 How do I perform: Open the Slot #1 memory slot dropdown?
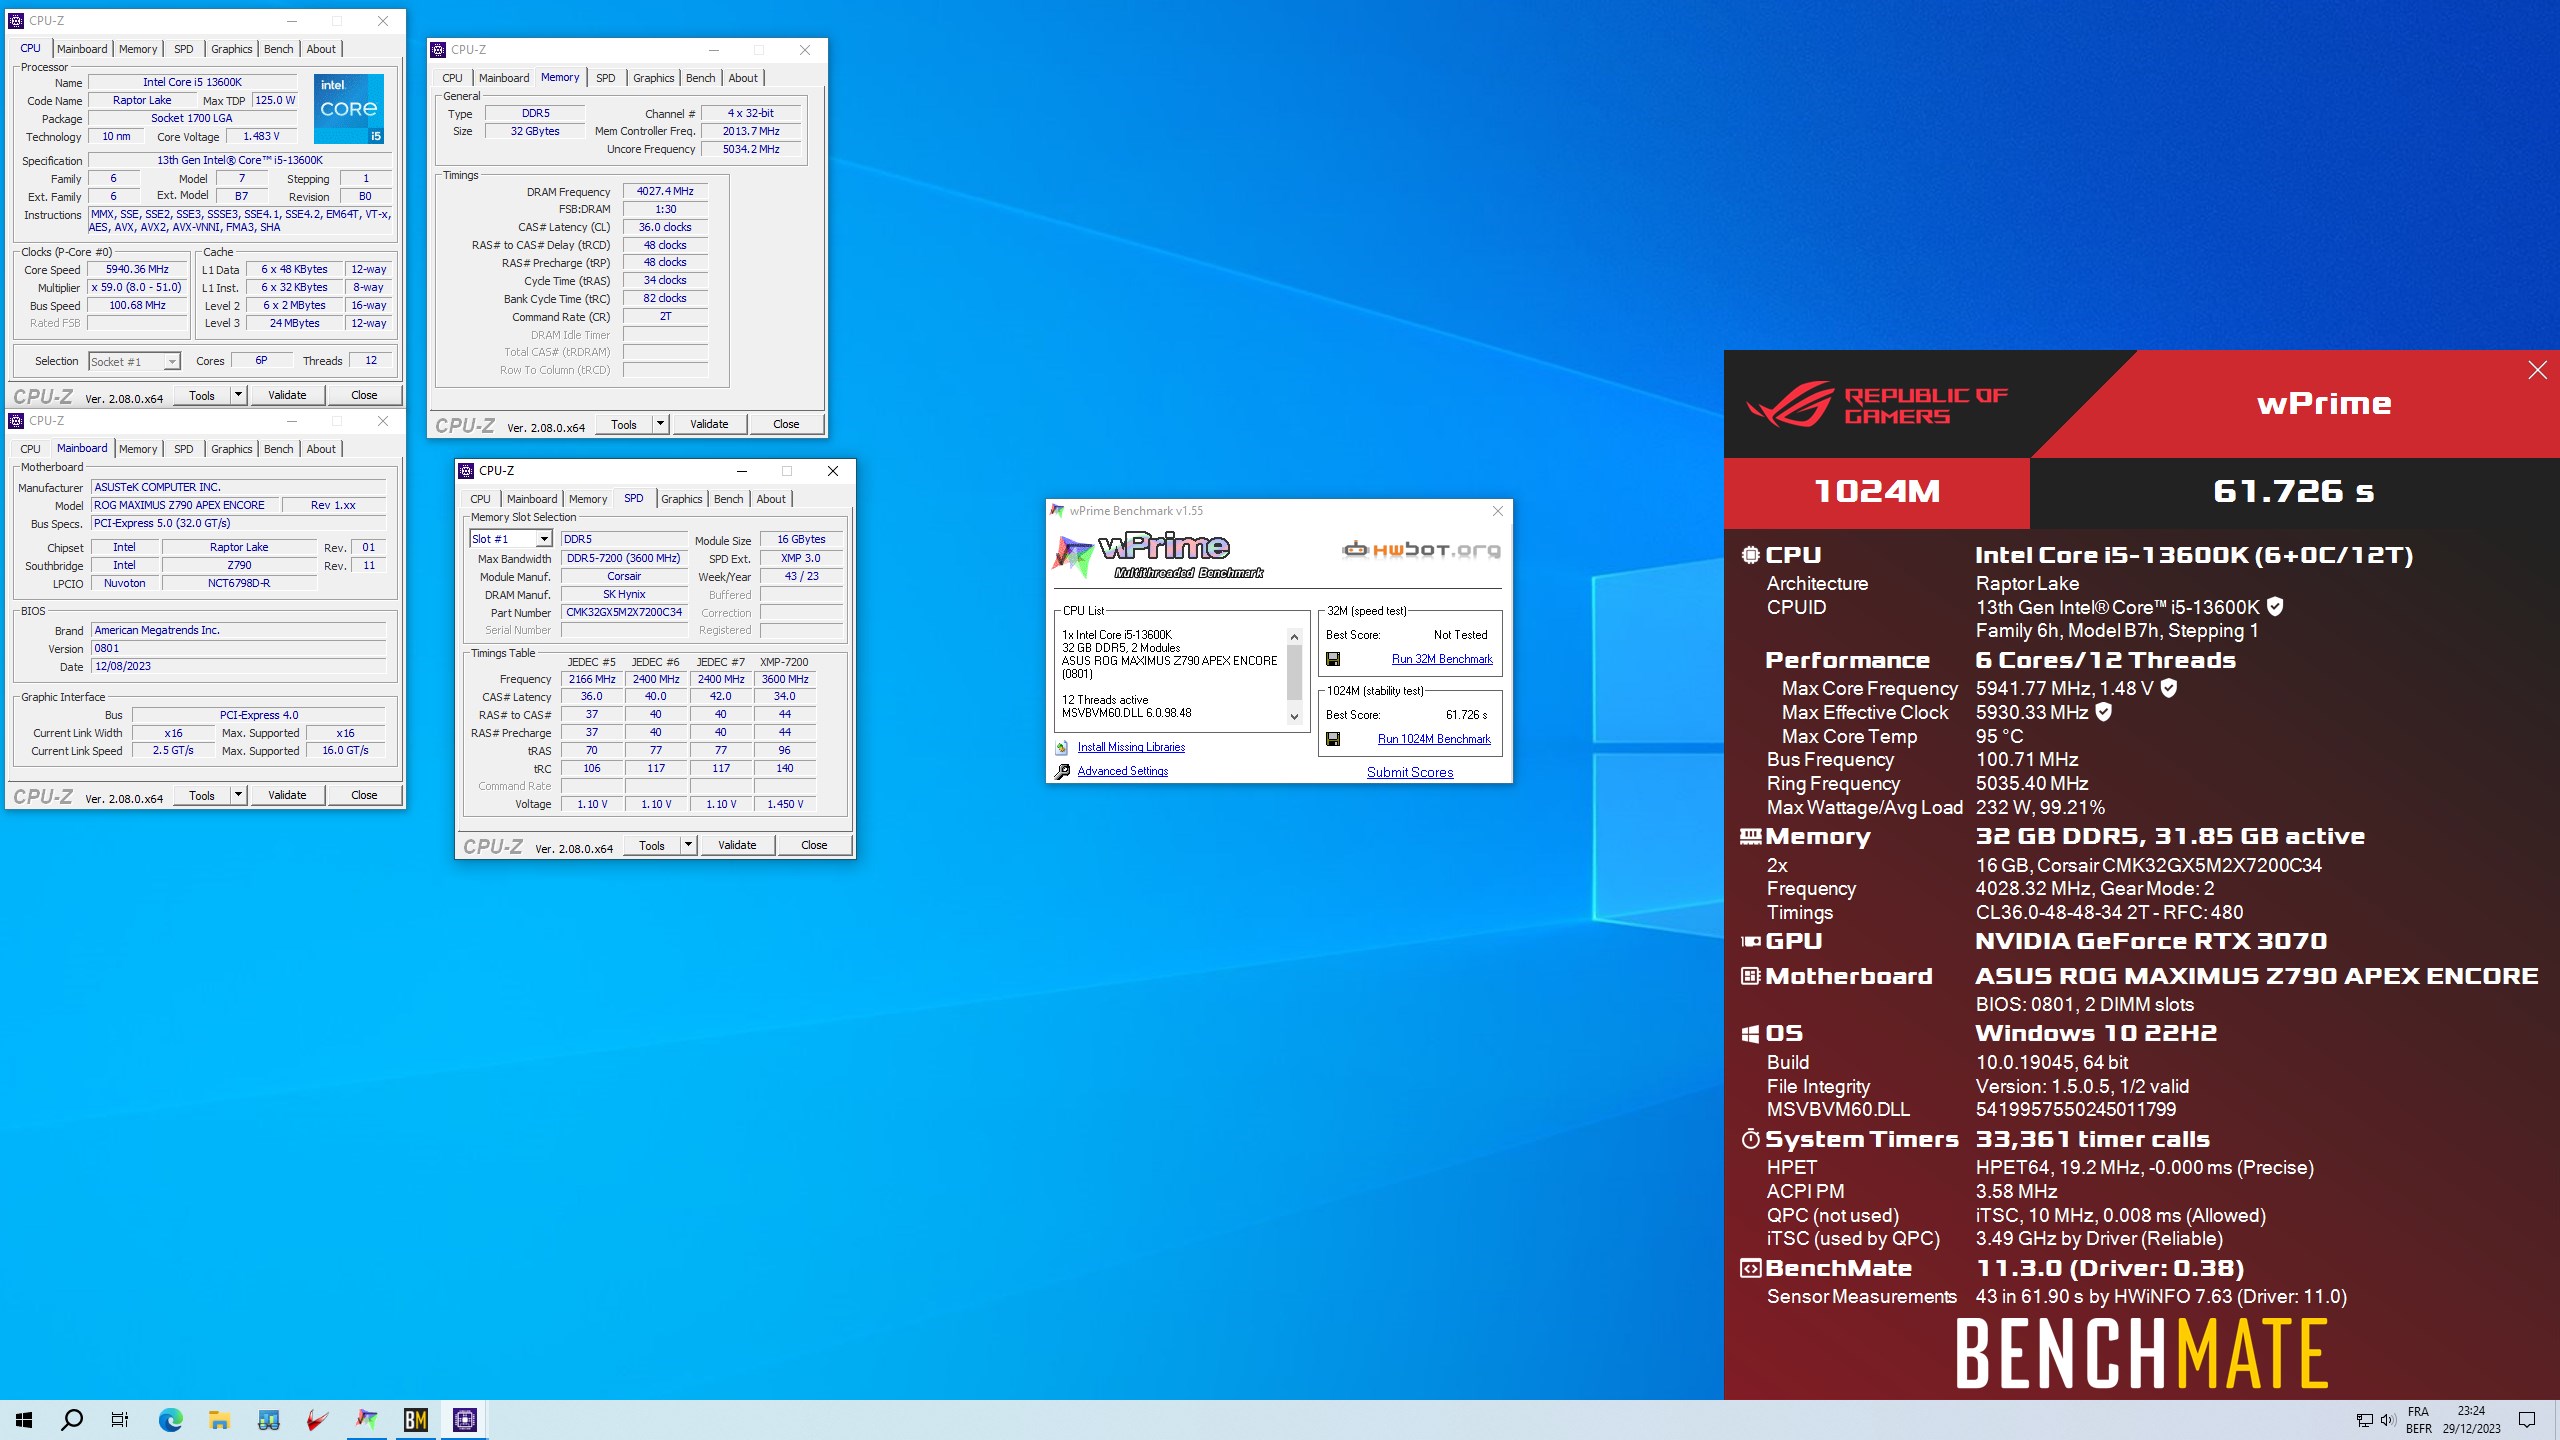pos(544,539)
